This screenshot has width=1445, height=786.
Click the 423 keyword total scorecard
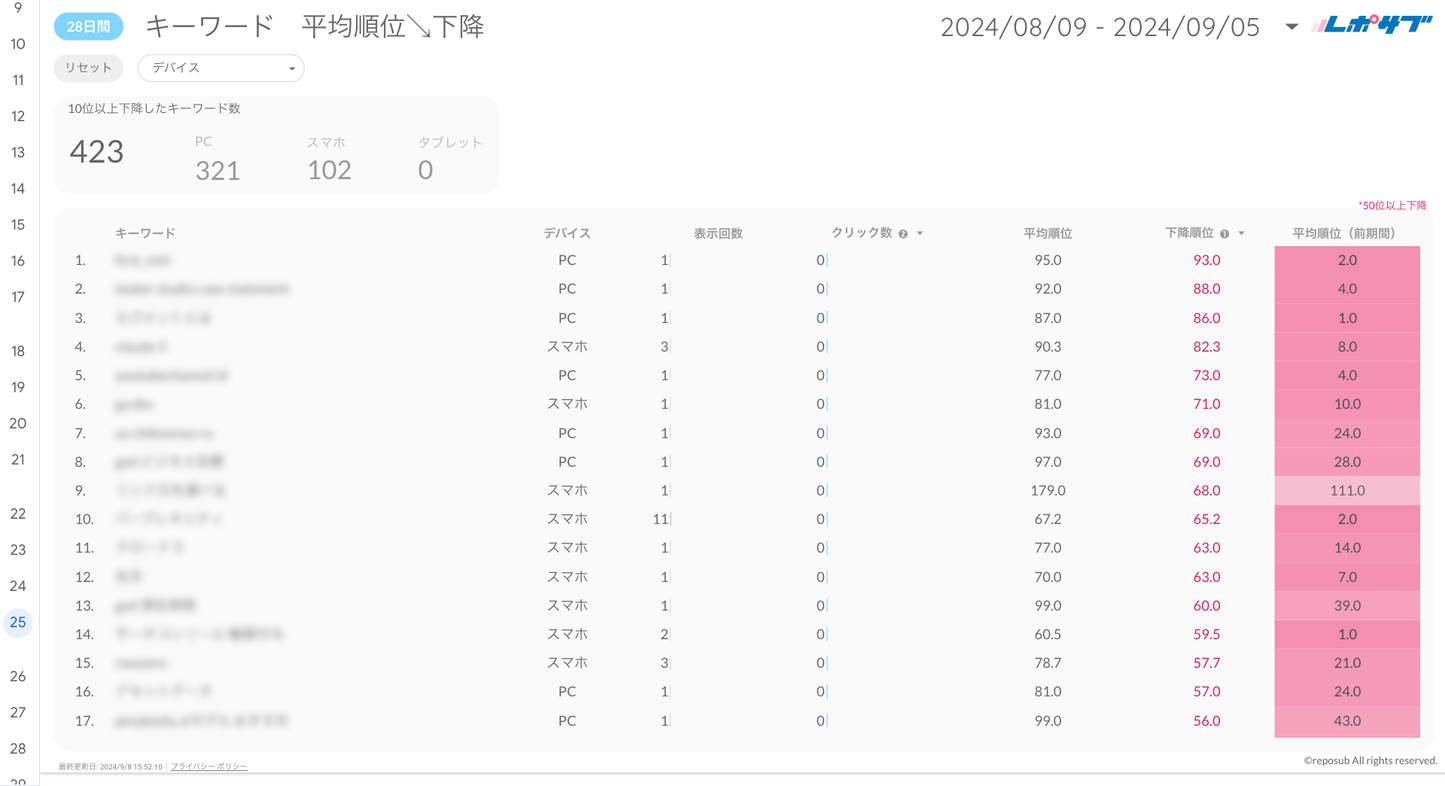pyautogui.click(x=97, y=152)
